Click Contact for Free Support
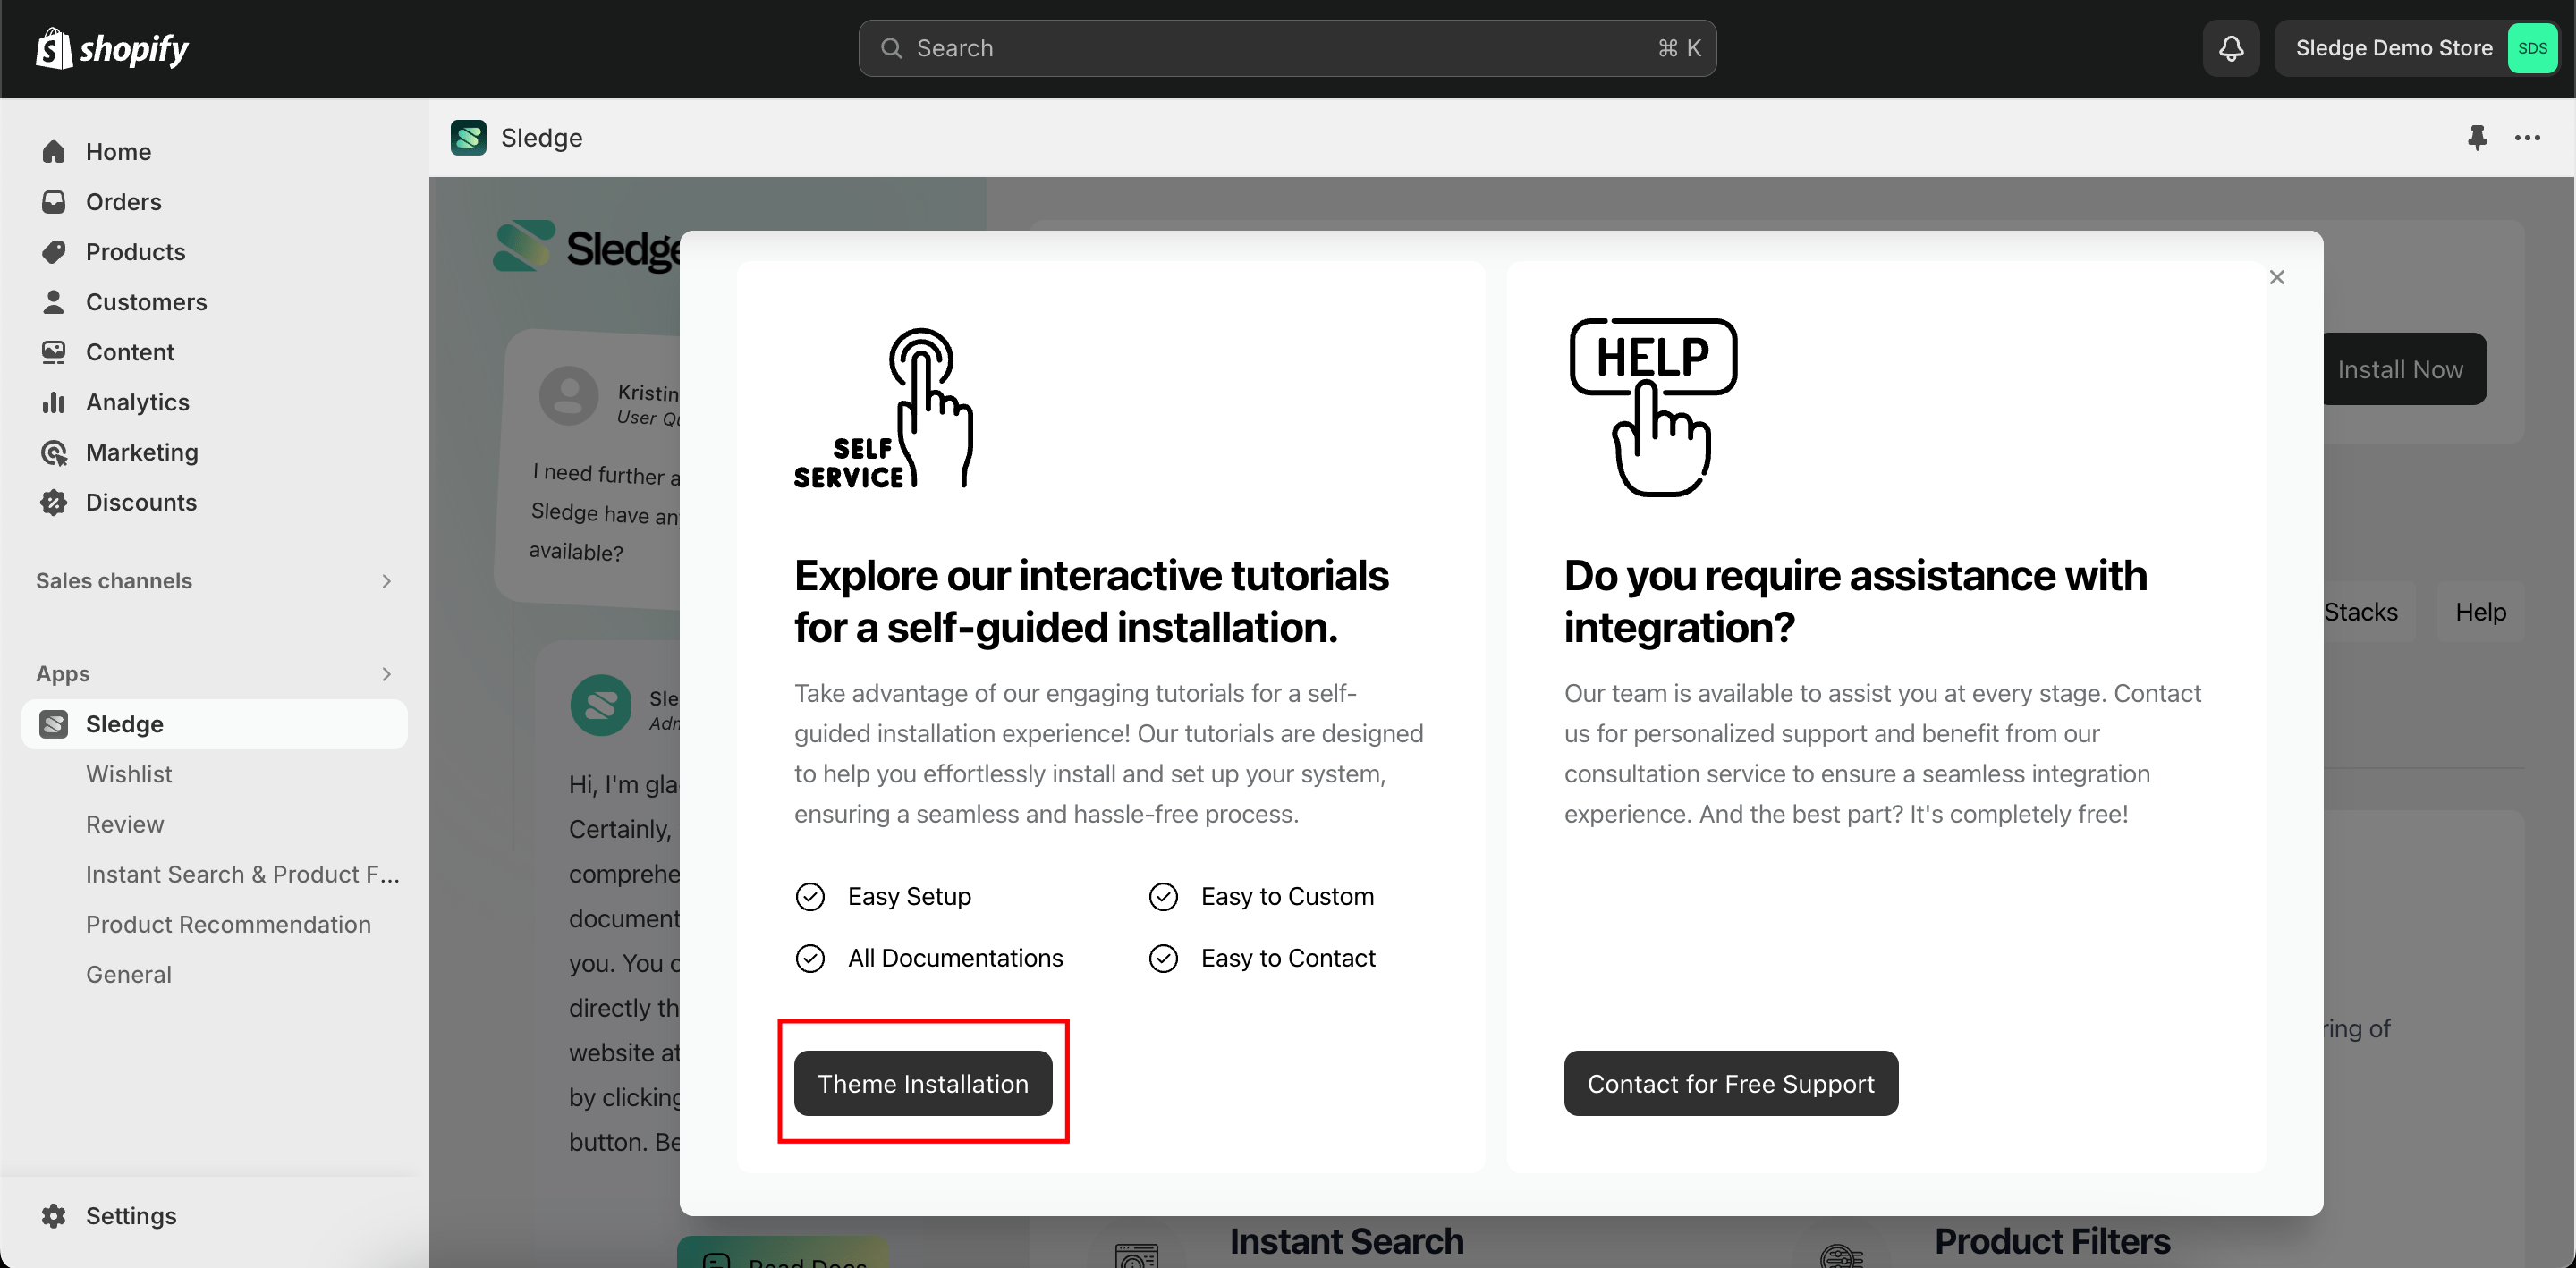 (1730, 1083)
